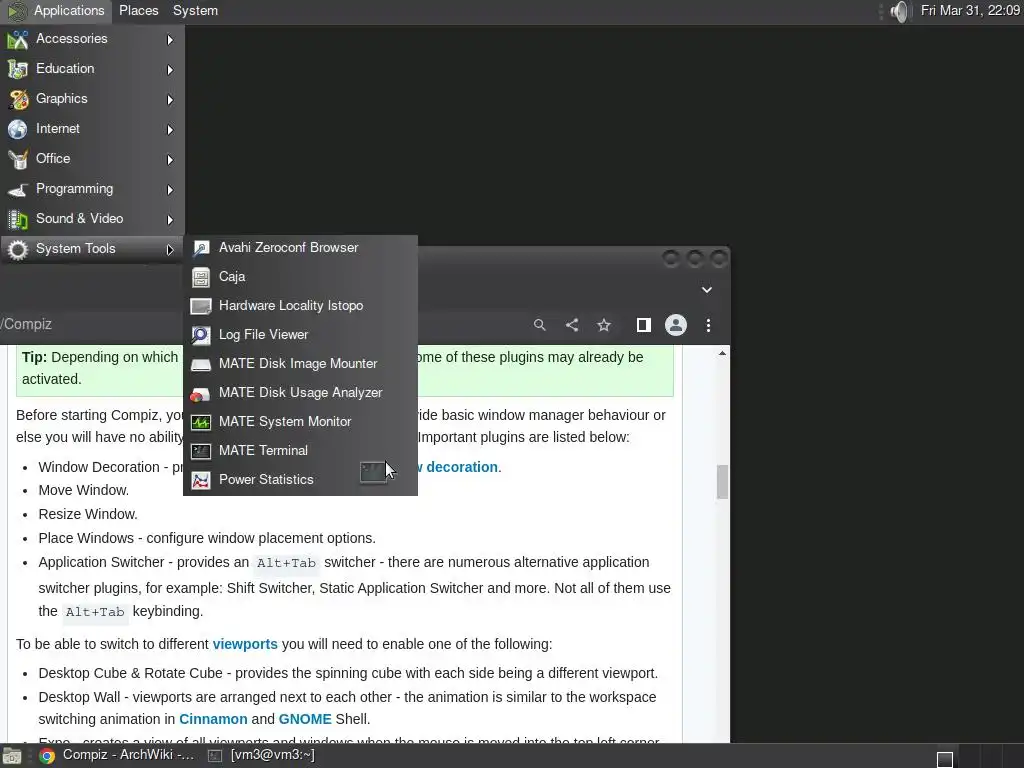1024x768 pixels.
Task: Expand arrow next to Internet
Action: [x=170, y=130]
